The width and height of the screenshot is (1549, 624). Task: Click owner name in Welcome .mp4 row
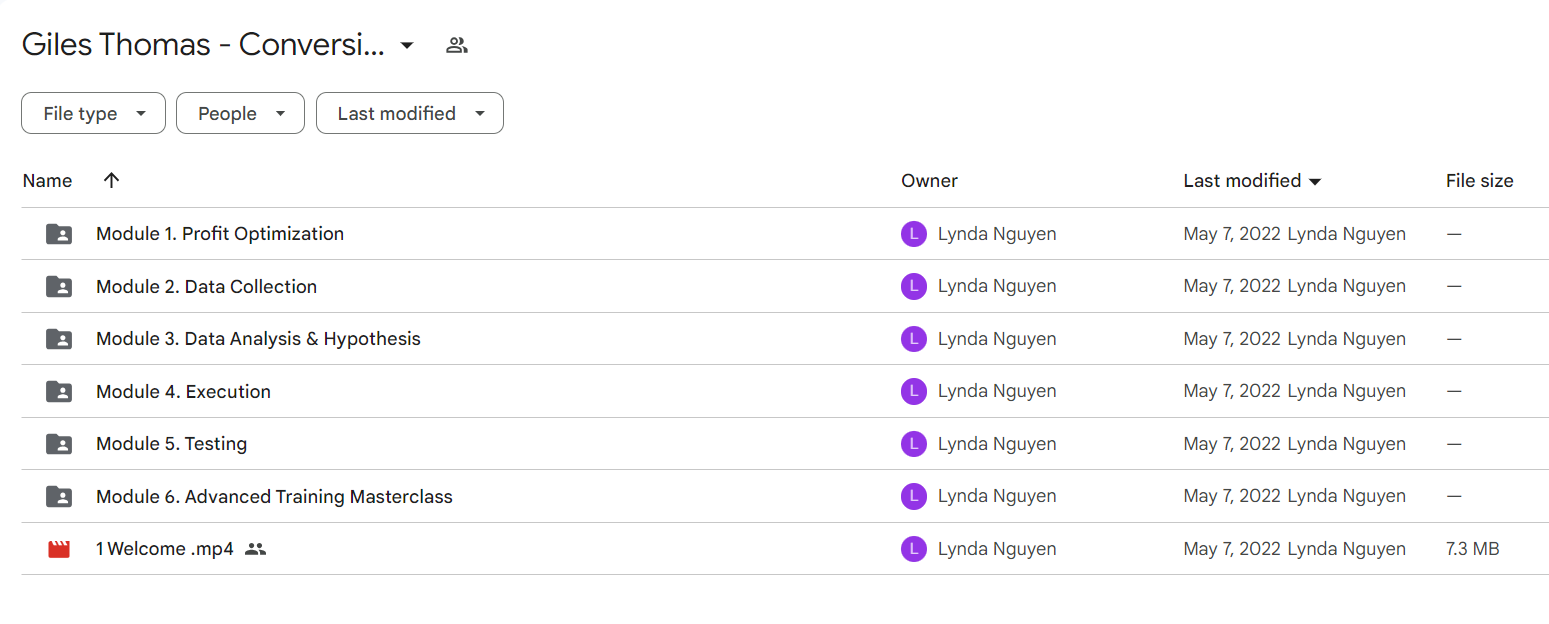(997, 549)
